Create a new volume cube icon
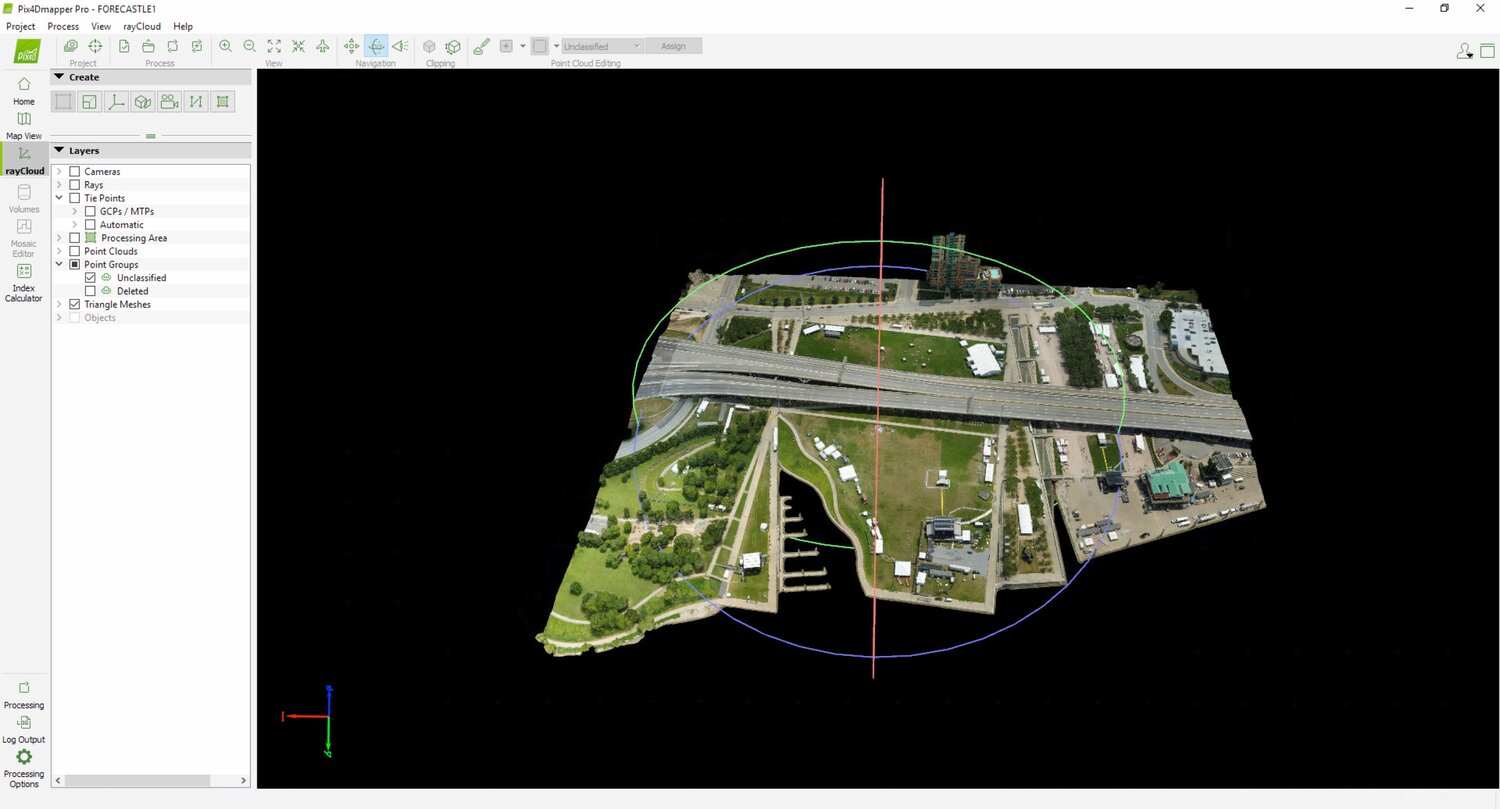Viewport: 1500px width, 809px height. [143, 101]
